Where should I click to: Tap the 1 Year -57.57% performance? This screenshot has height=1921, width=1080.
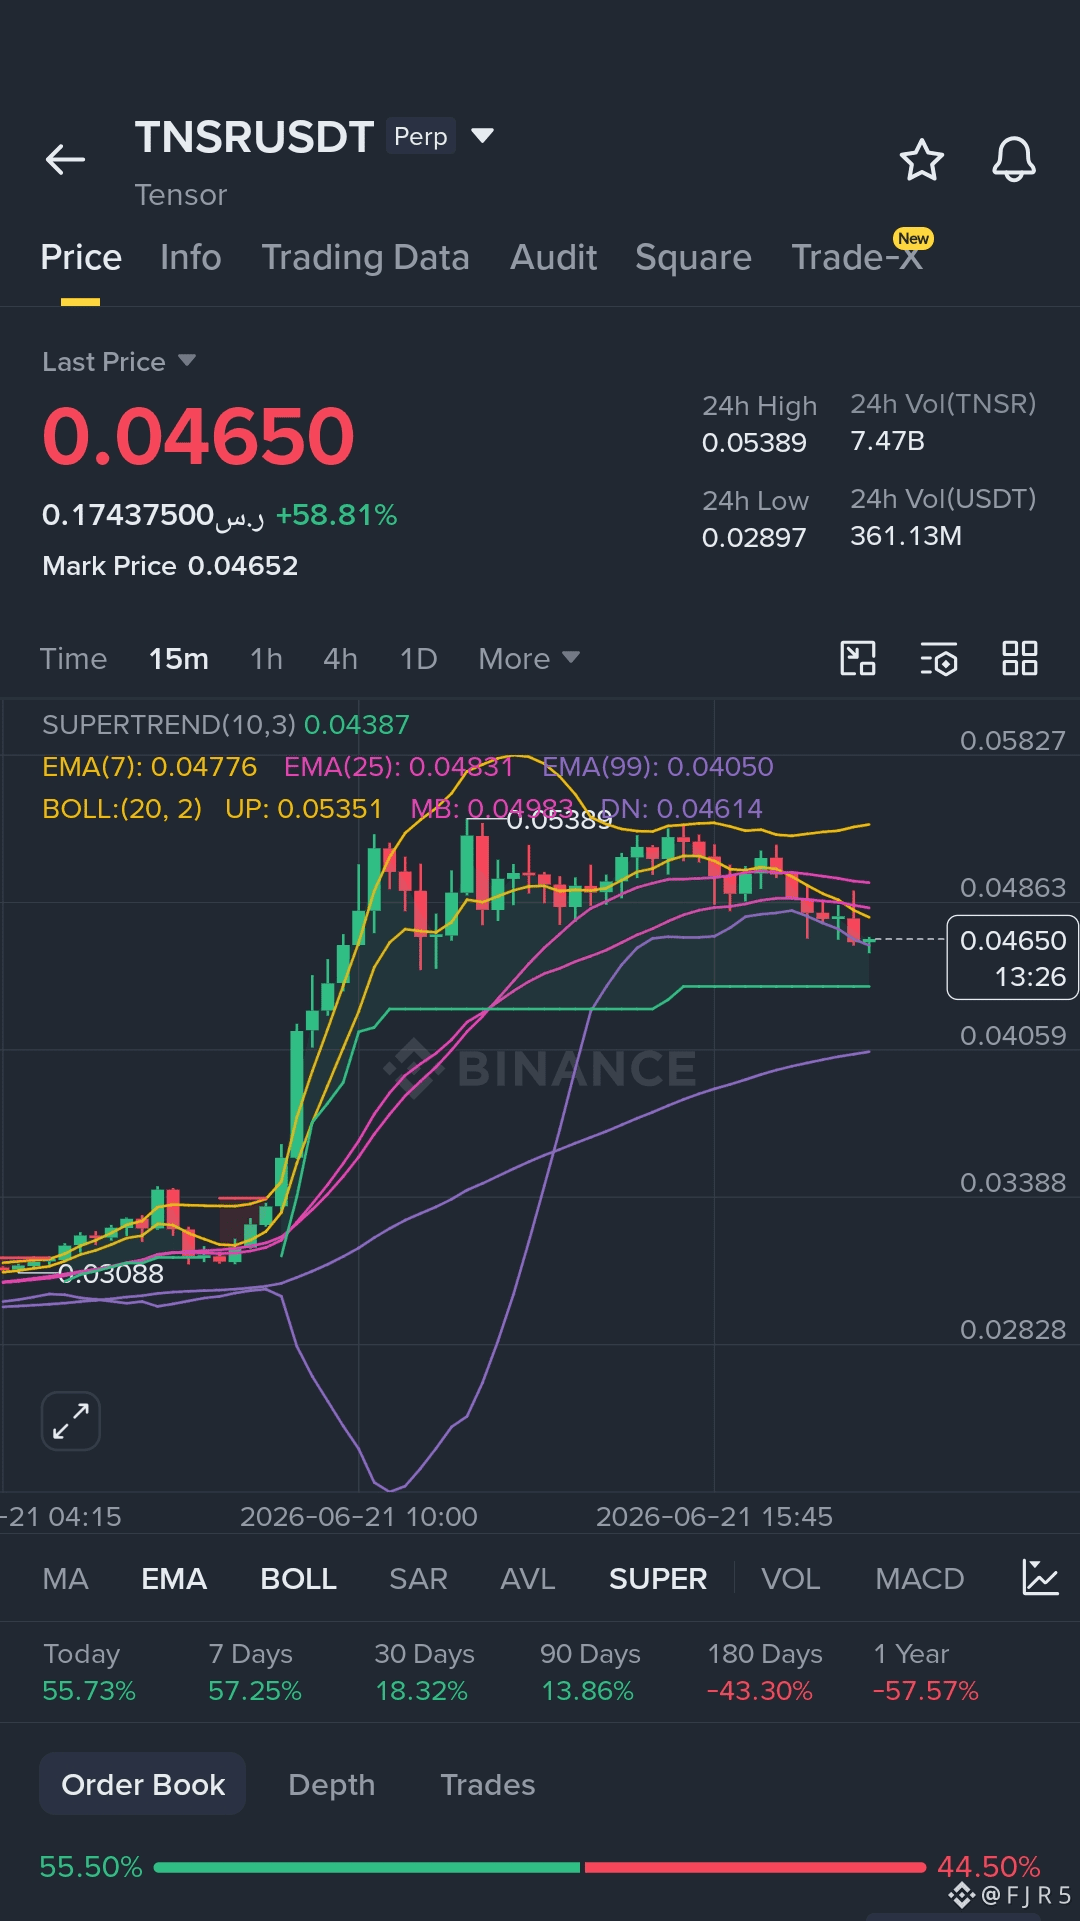pyautogui.click(x=925, y=1672)
